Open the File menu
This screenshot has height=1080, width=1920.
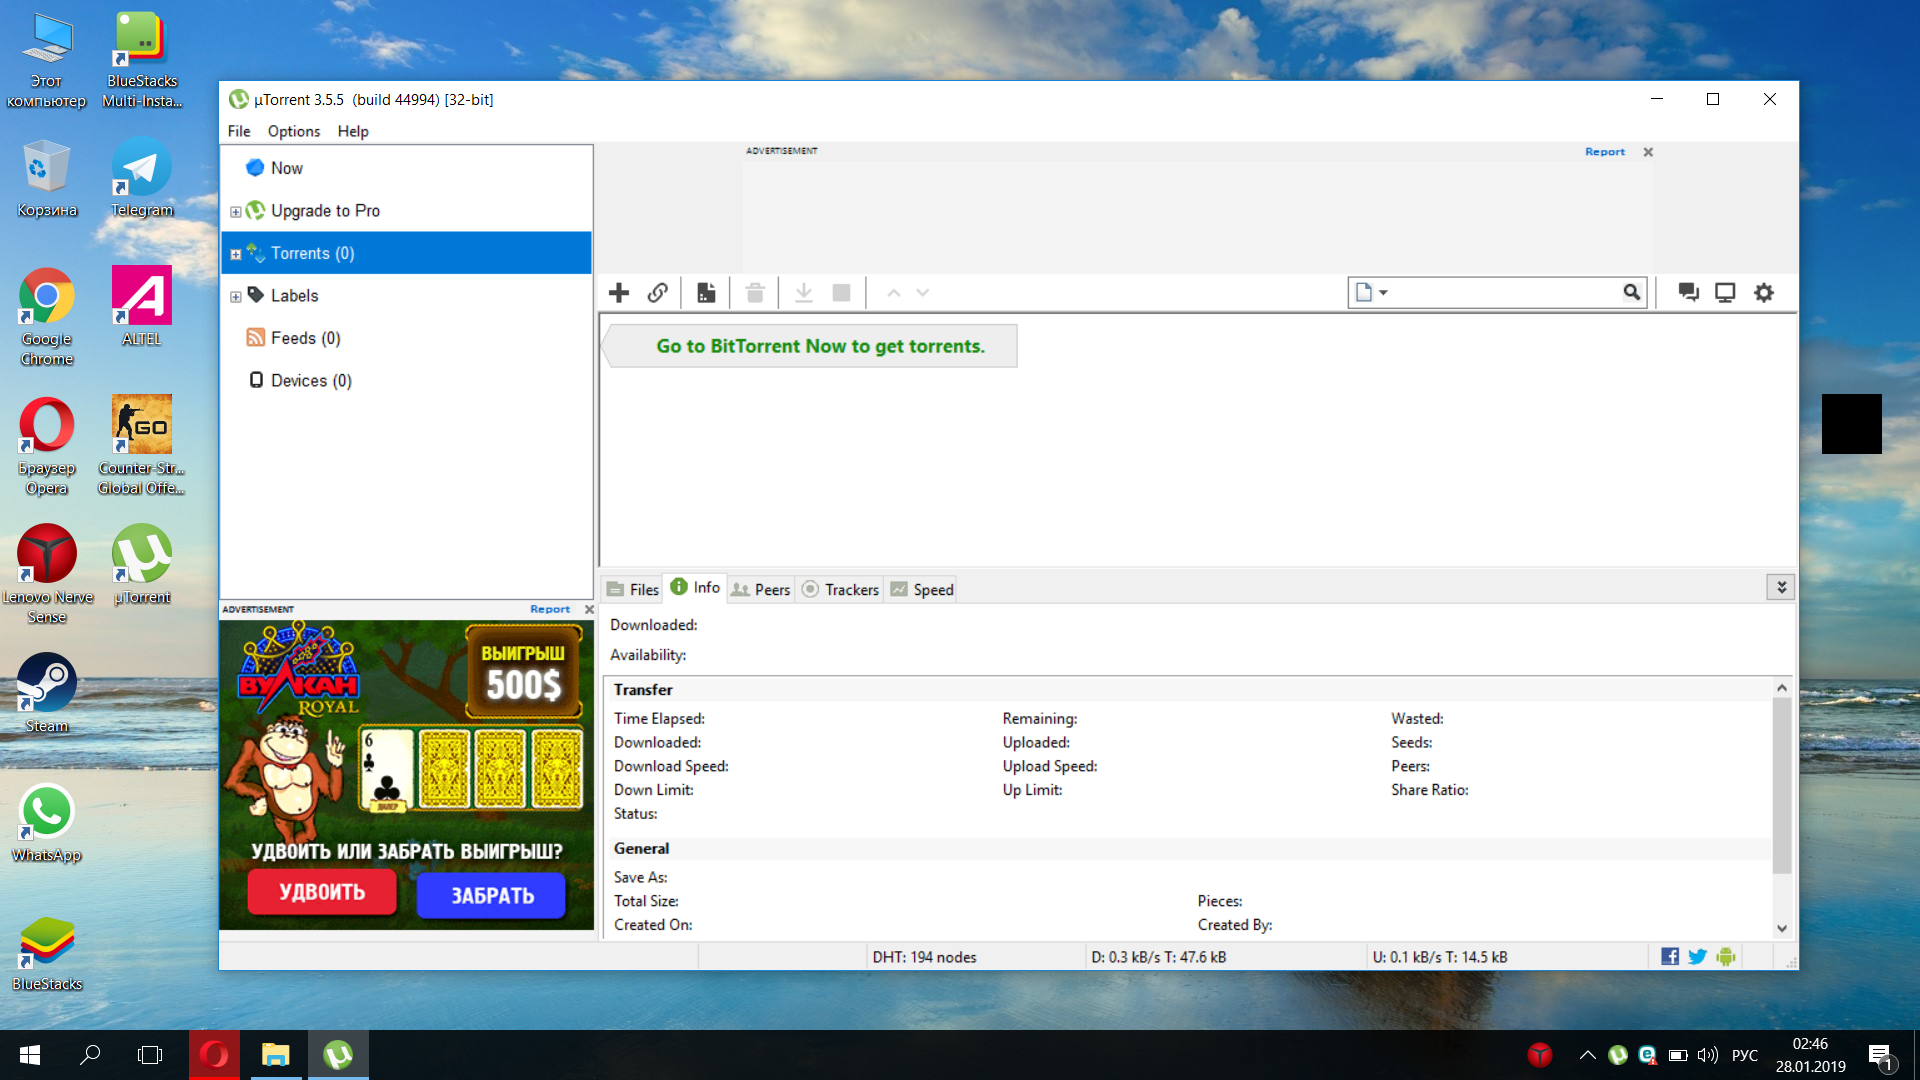(x=239, y=131)
